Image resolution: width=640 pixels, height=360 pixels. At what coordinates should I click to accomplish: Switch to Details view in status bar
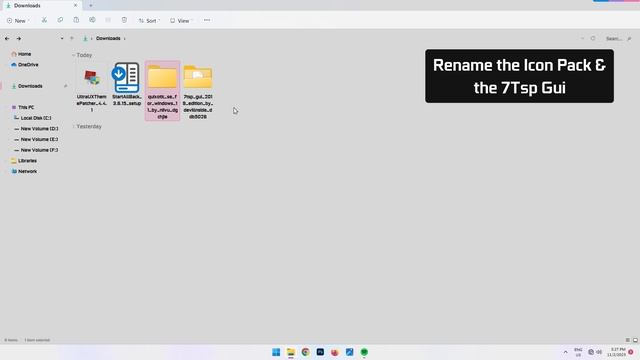[628, 340]
